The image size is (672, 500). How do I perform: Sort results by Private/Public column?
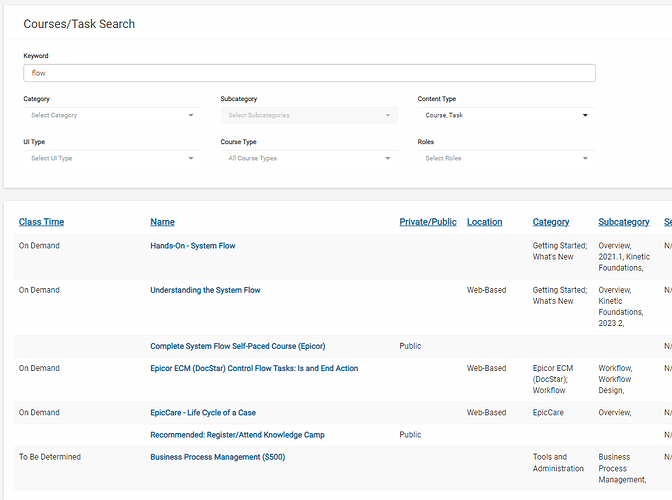[428, 222]
